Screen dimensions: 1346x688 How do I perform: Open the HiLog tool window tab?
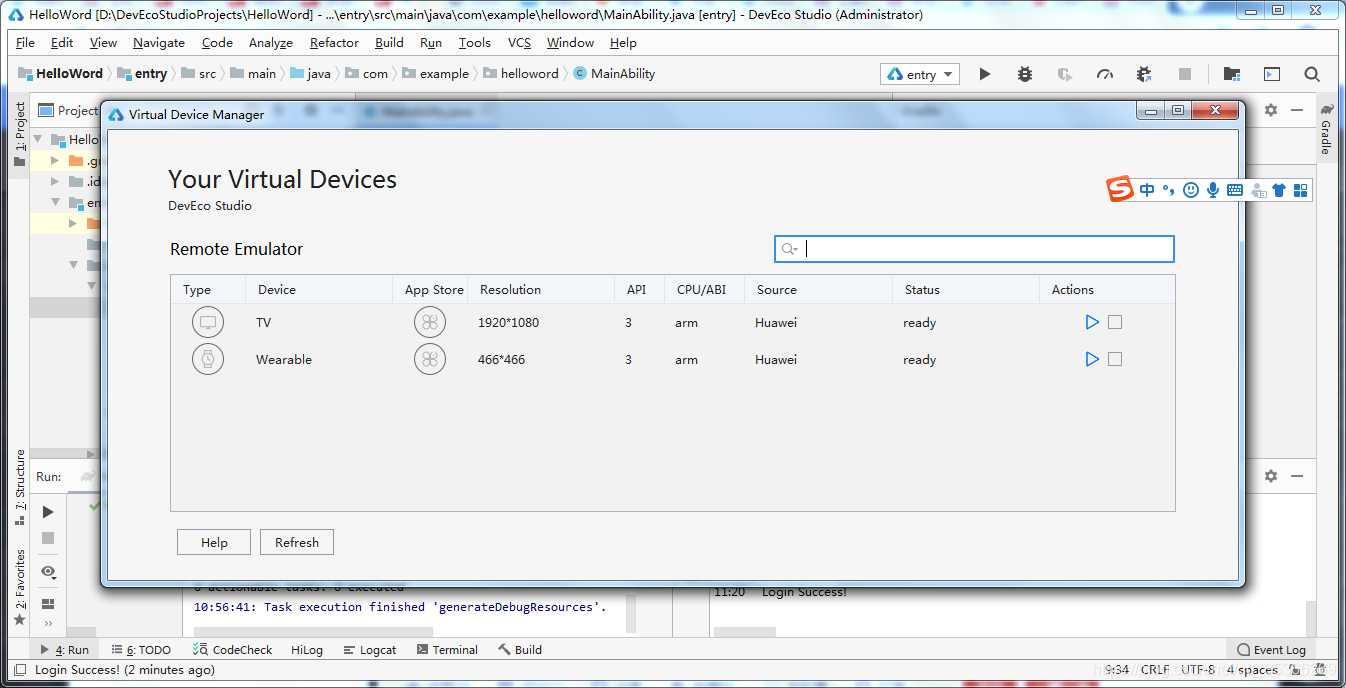coord(307,650)
